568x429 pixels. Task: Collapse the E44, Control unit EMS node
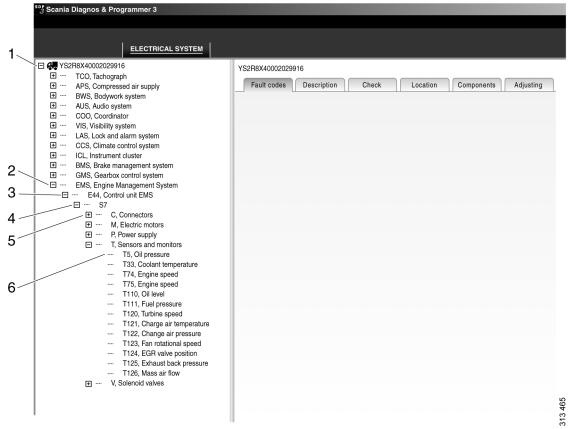click(65, 195)
